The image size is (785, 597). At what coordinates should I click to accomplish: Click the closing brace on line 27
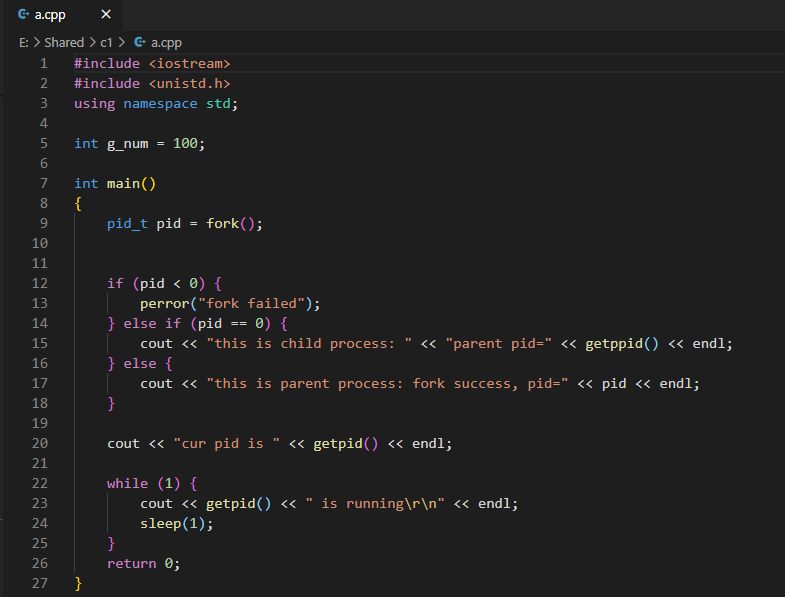tap(78, 584)
